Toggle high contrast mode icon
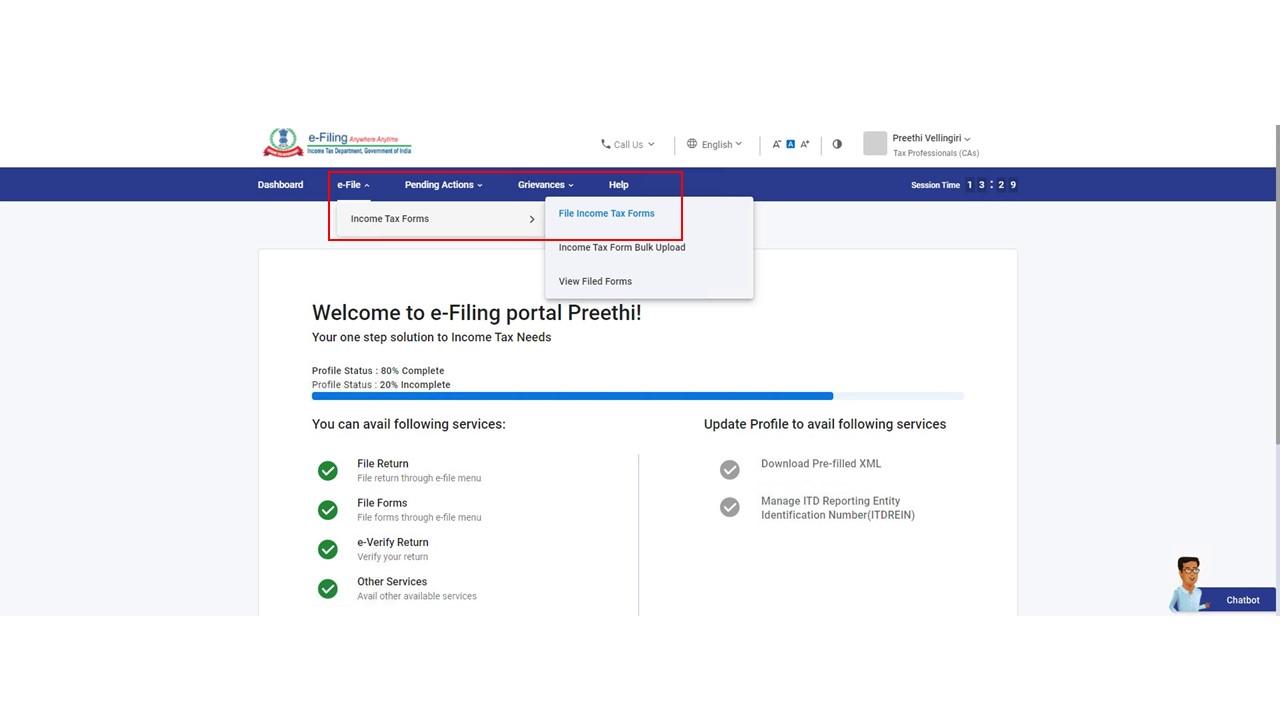 (x=837, y=144)
